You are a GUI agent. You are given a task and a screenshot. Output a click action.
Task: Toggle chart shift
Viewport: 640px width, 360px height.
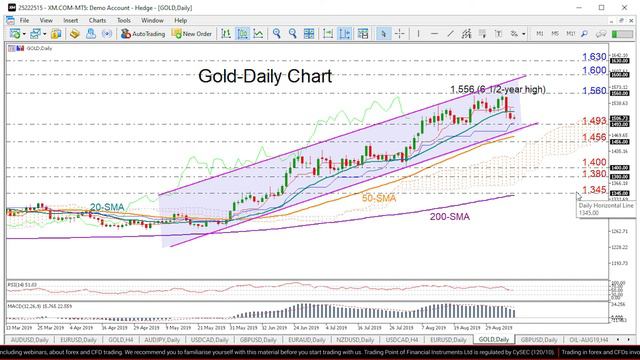(x=344, y=34)
